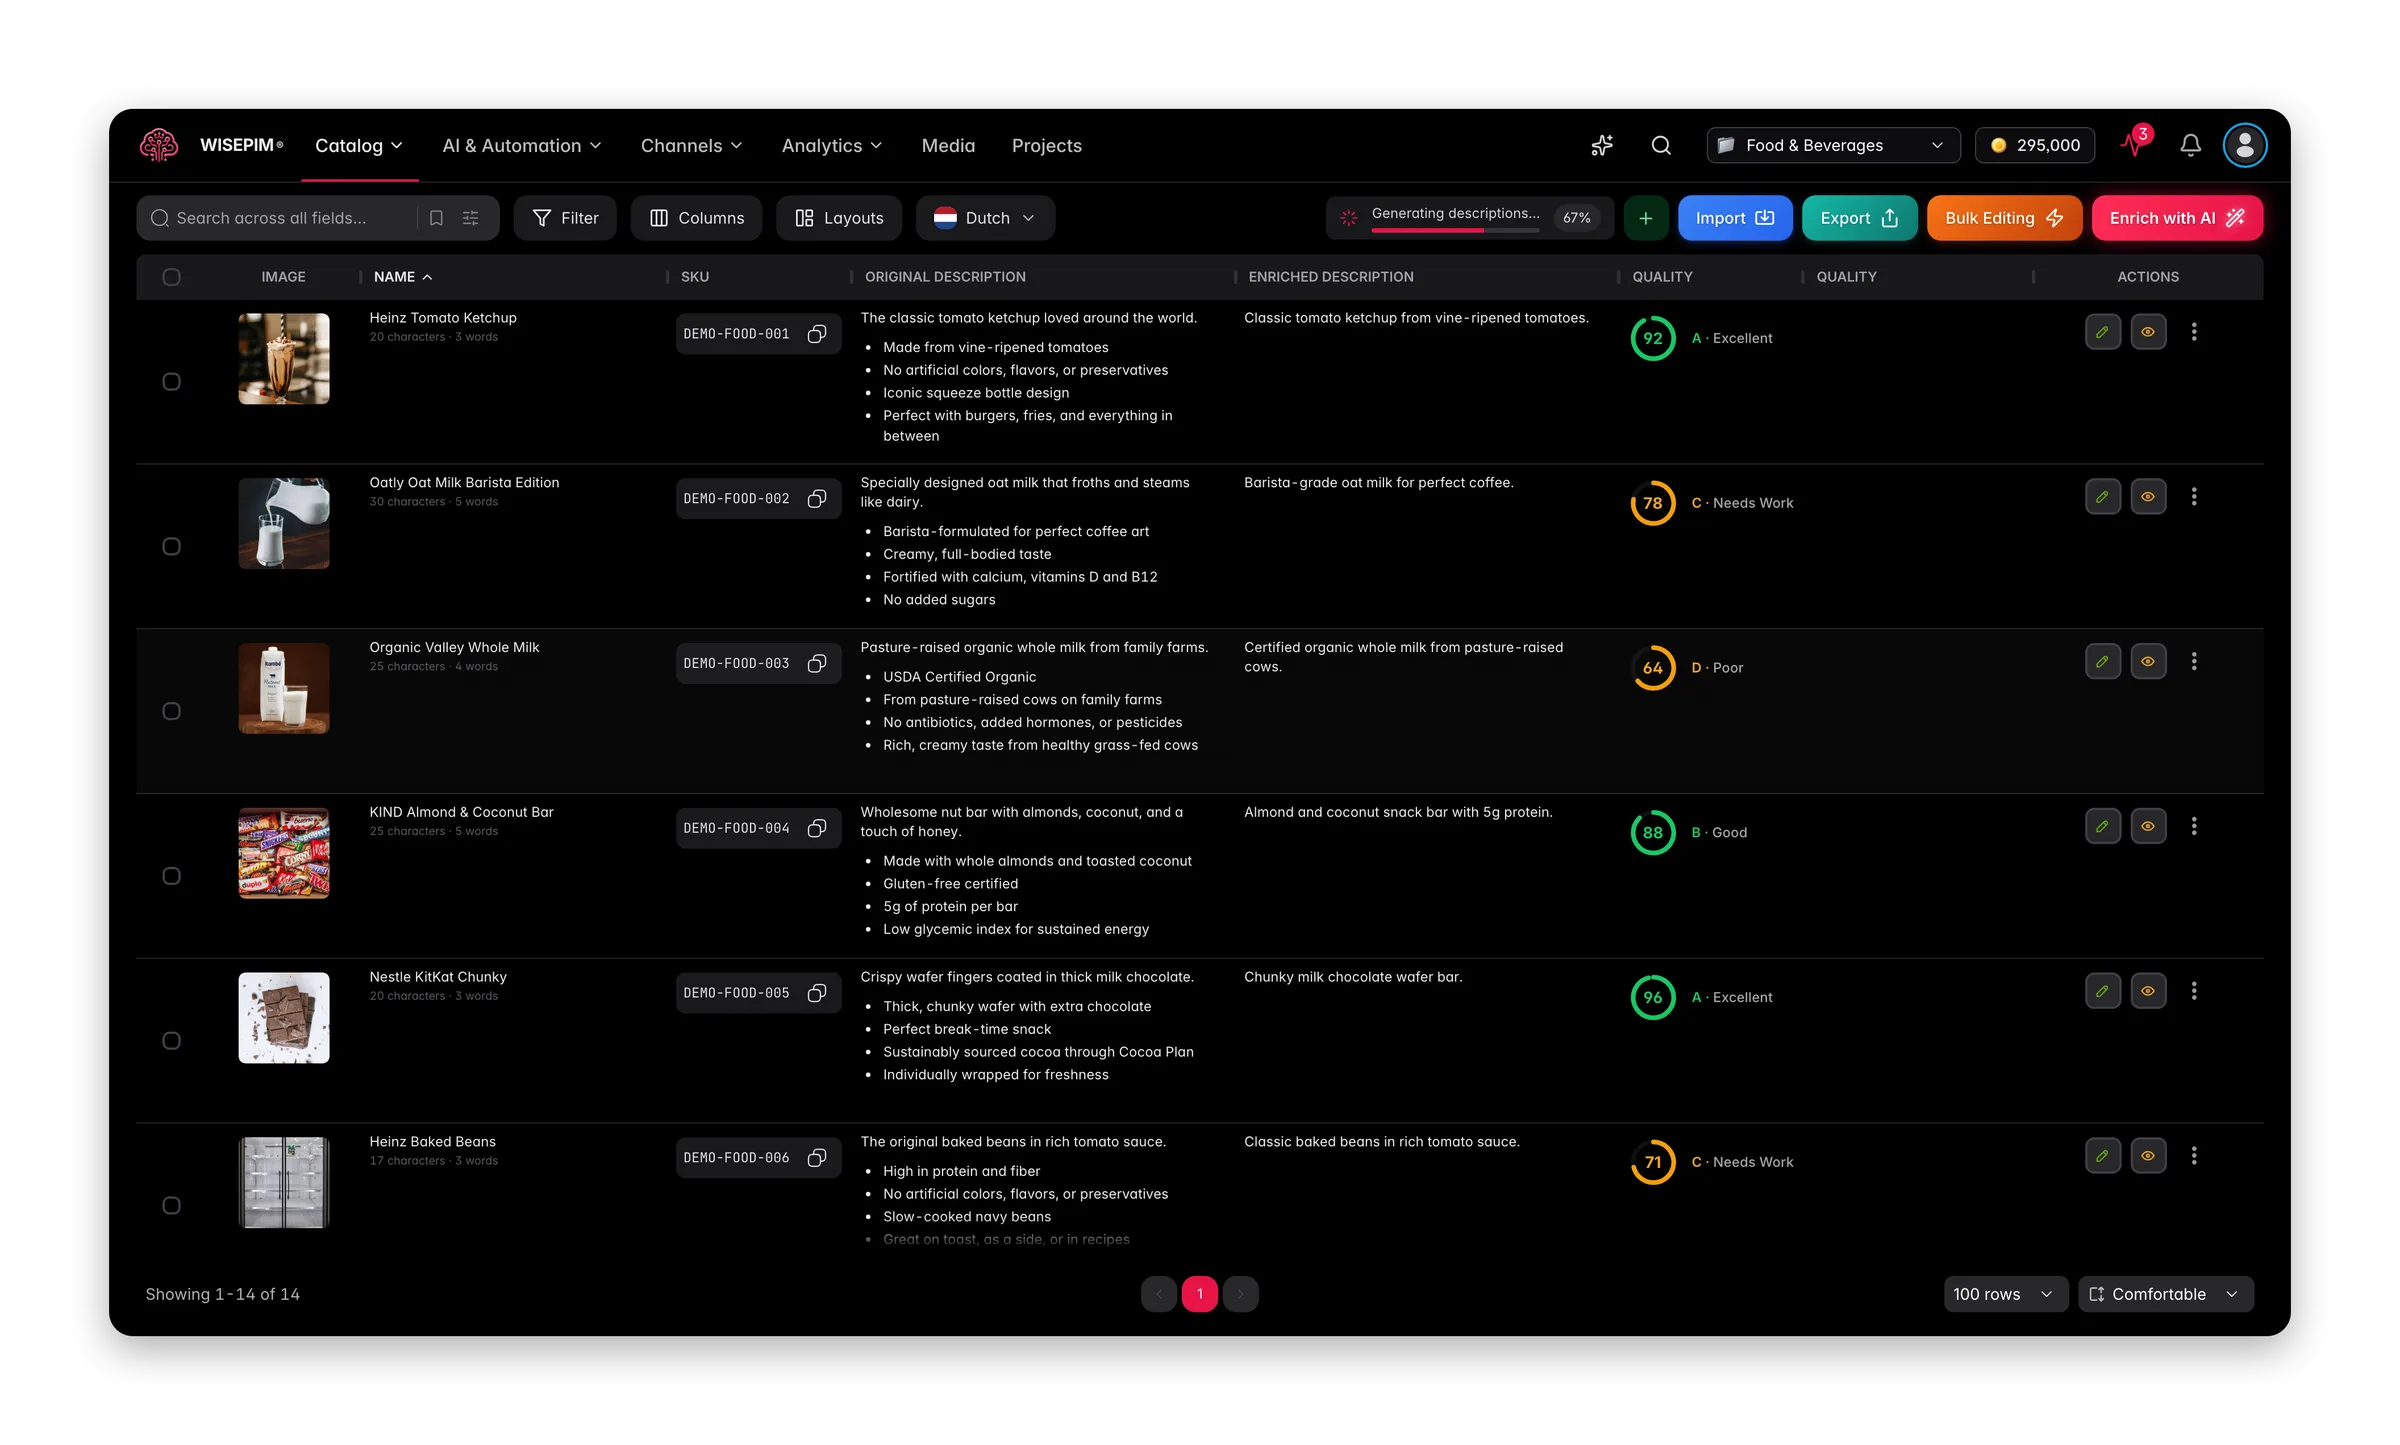Click the 64 quality score ring

click(x=1653, y=668)
